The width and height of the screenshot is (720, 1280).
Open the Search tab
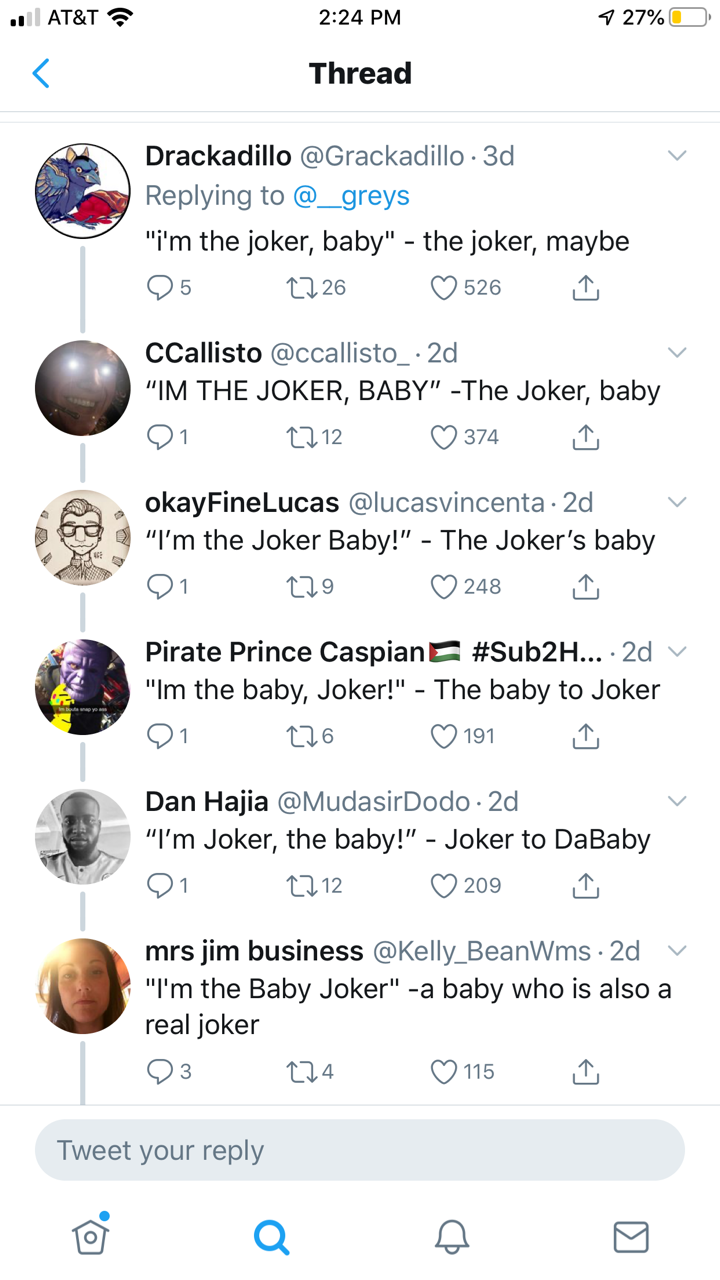point(271,1237)
